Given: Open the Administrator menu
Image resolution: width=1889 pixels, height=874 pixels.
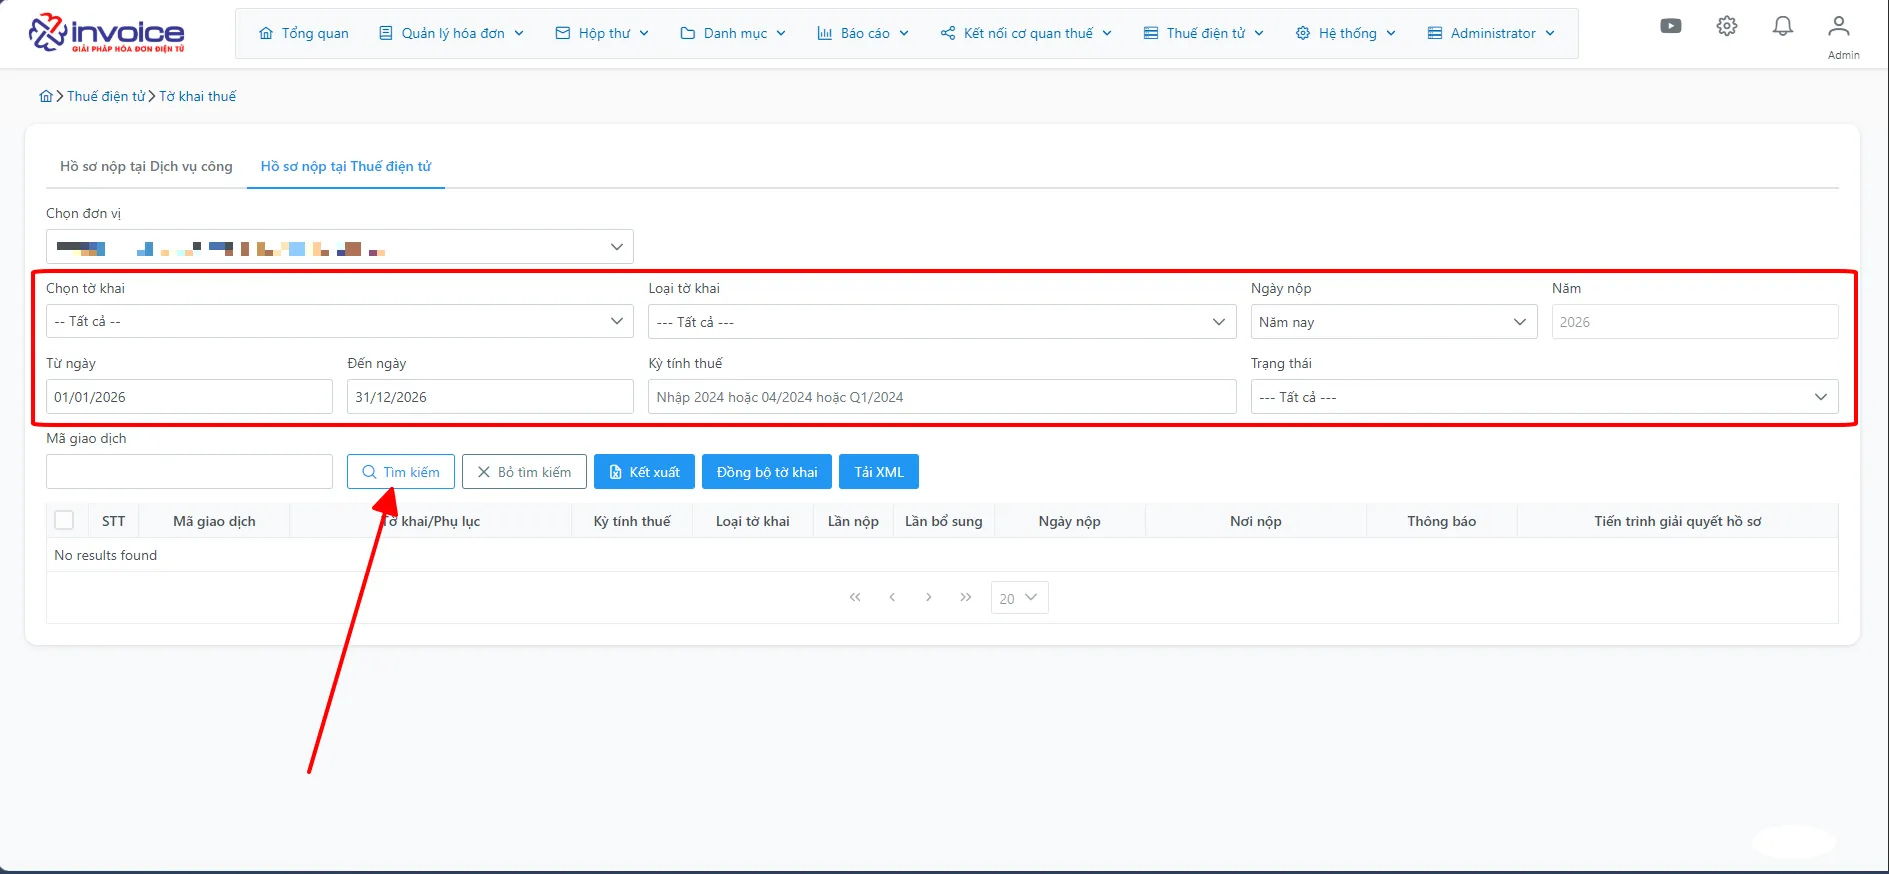Looking at the screenshot, I should point(1491,33).
